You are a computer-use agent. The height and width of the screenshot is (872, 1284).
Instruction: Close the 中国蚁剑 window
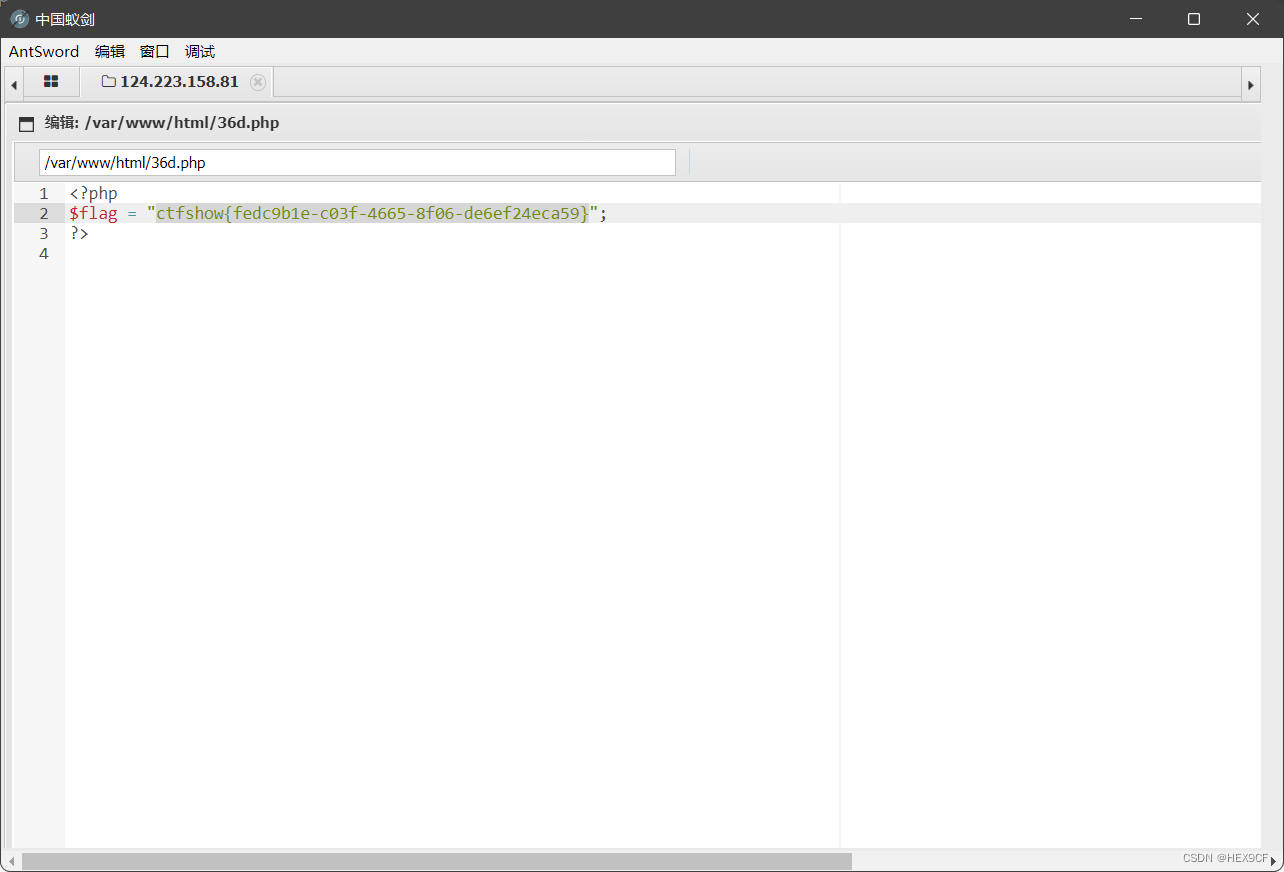(x=1253, y=19)
